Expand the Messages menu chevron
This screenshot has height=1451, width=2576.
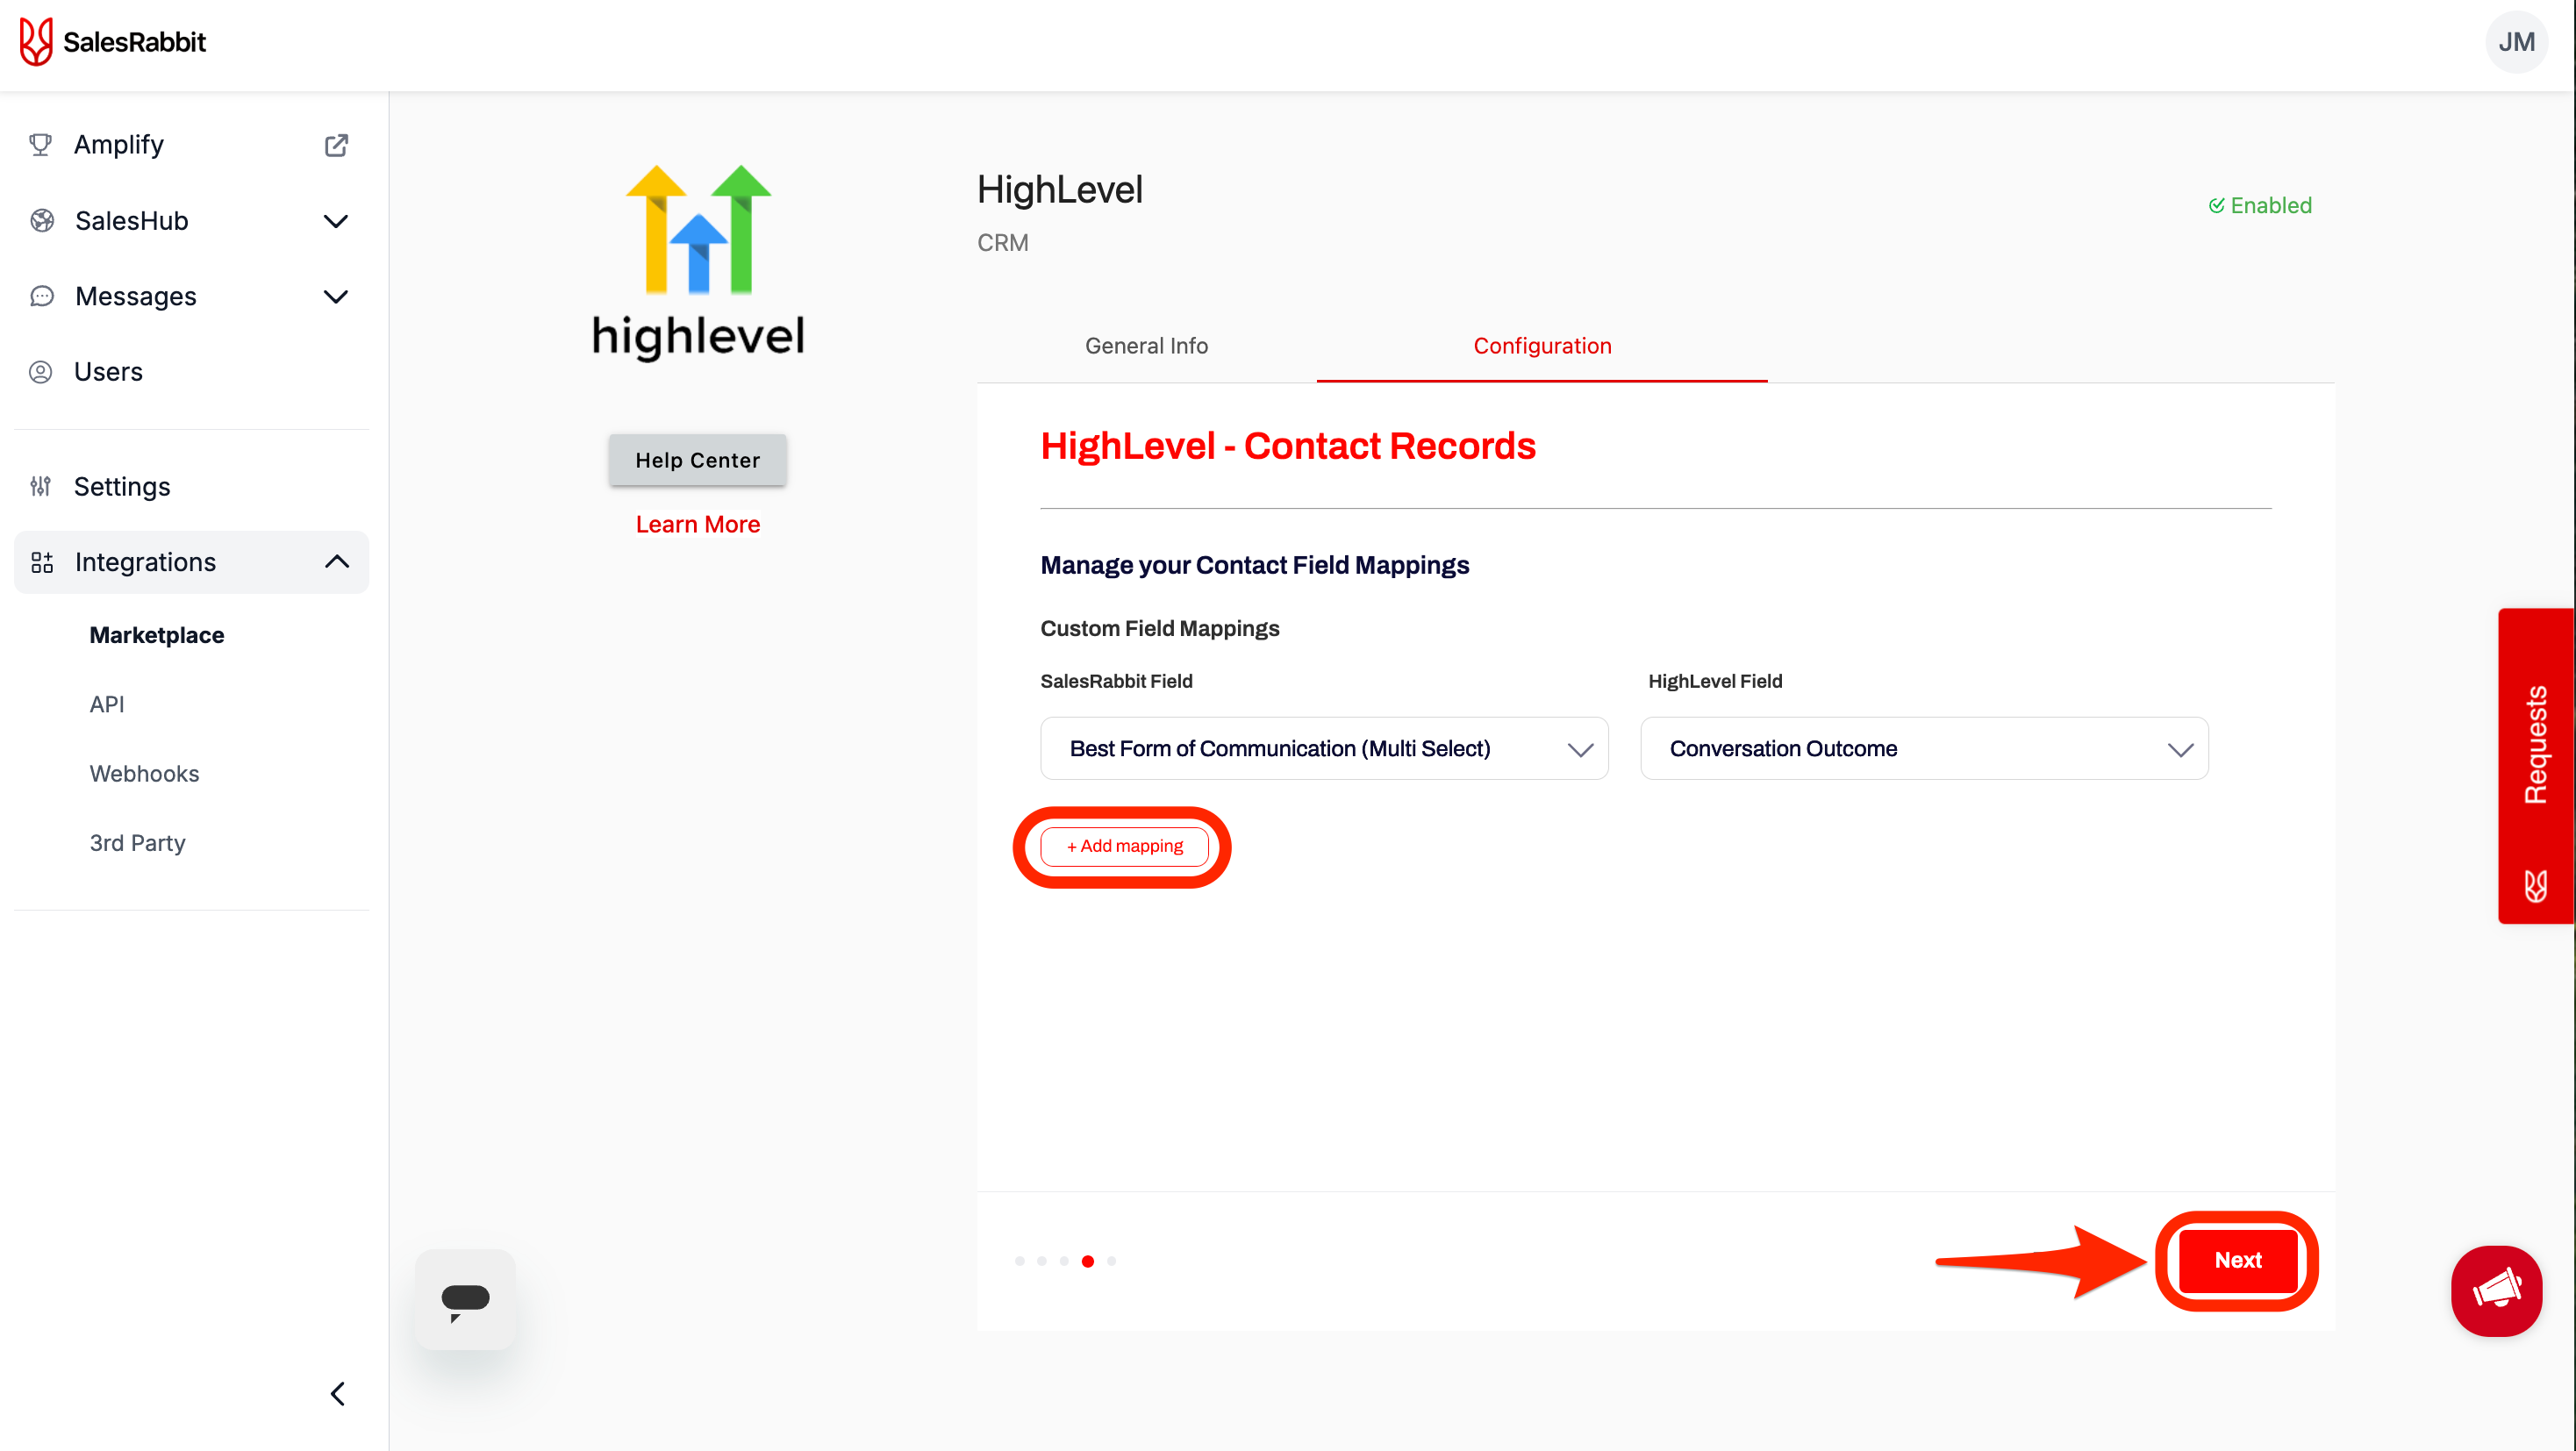(x=336, y=297)
